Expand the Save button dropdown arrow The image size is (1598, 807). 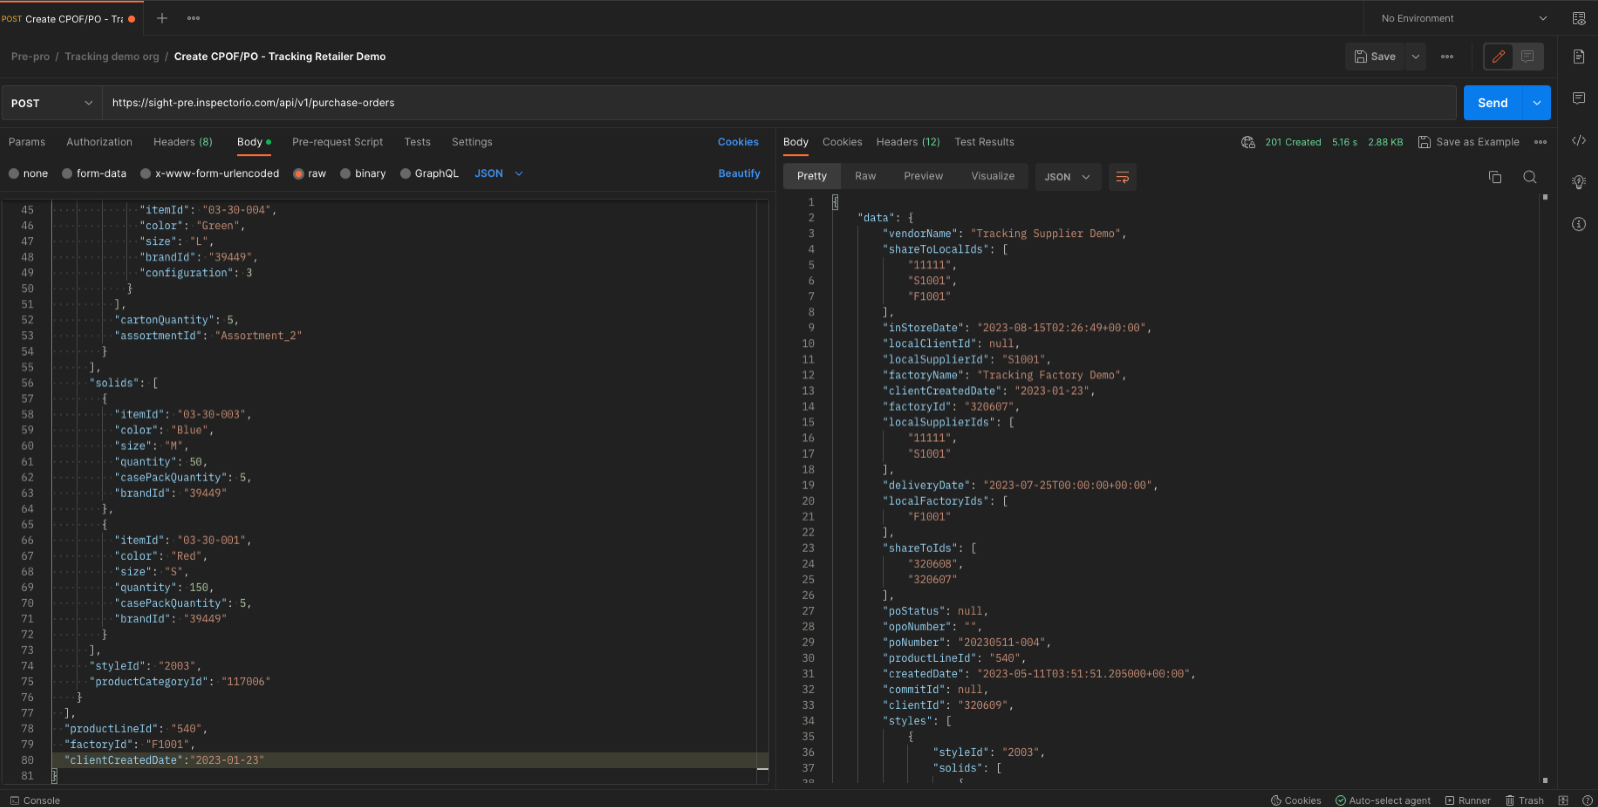1416,57
